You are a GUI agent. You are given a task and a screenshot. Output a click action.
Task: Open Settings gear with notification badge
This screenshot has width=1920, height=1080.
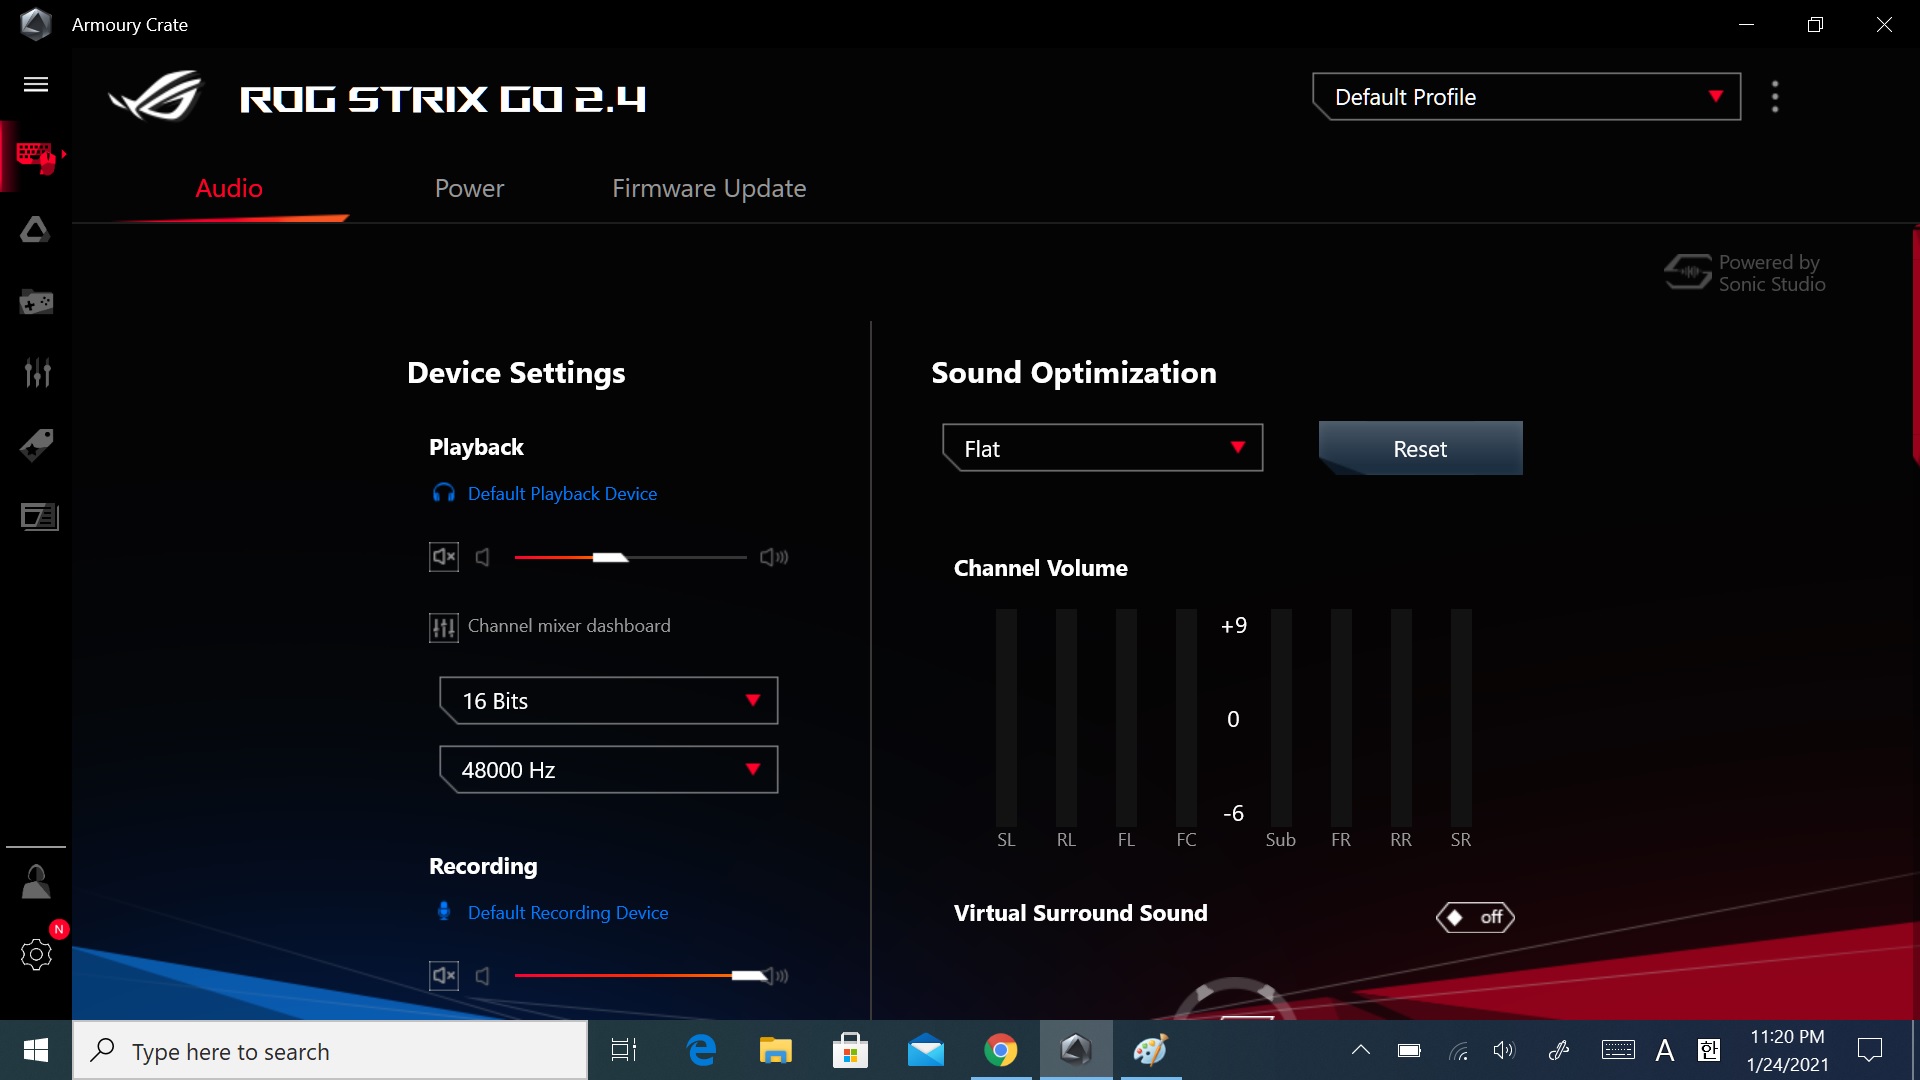36,954
